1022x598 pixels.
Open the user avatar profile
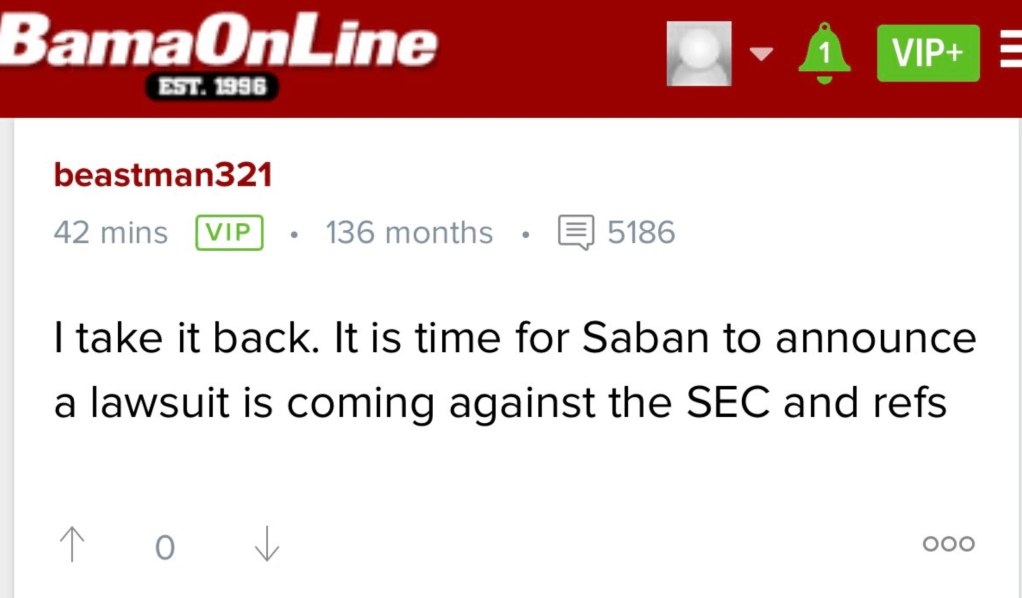click(x=699, y=53)
